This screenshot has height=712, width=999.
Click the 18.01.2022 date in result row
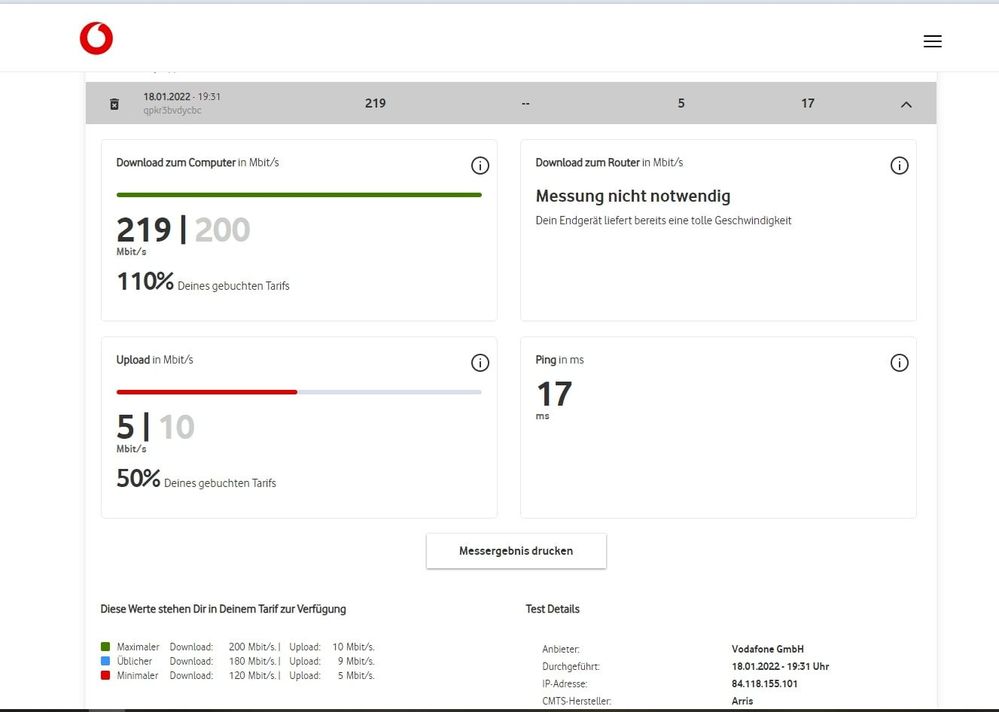click(167, 97)
